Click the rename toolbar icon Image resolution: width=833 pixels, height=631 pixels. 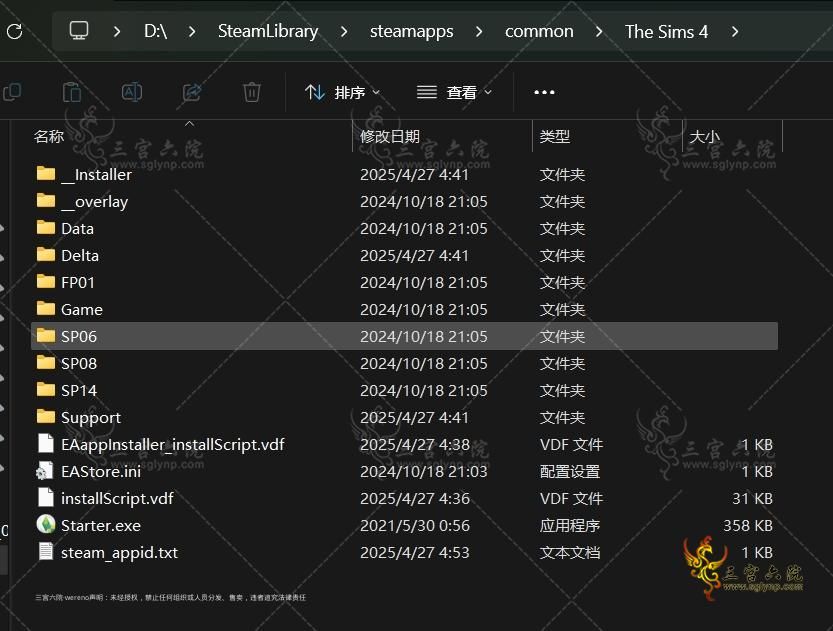(132, 92)
